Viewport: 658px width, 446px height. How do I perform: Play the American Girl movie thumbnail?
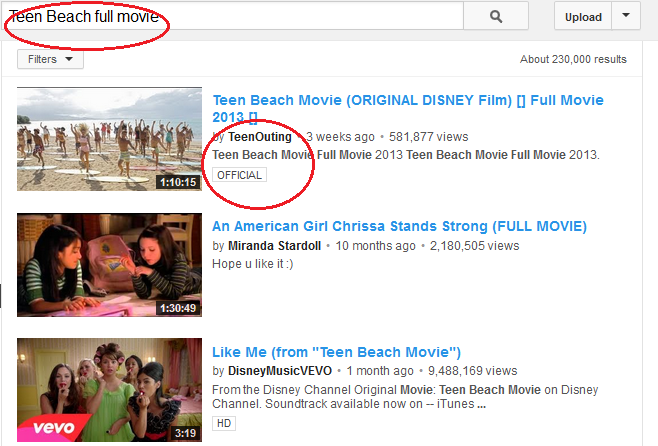pos(110,265)
